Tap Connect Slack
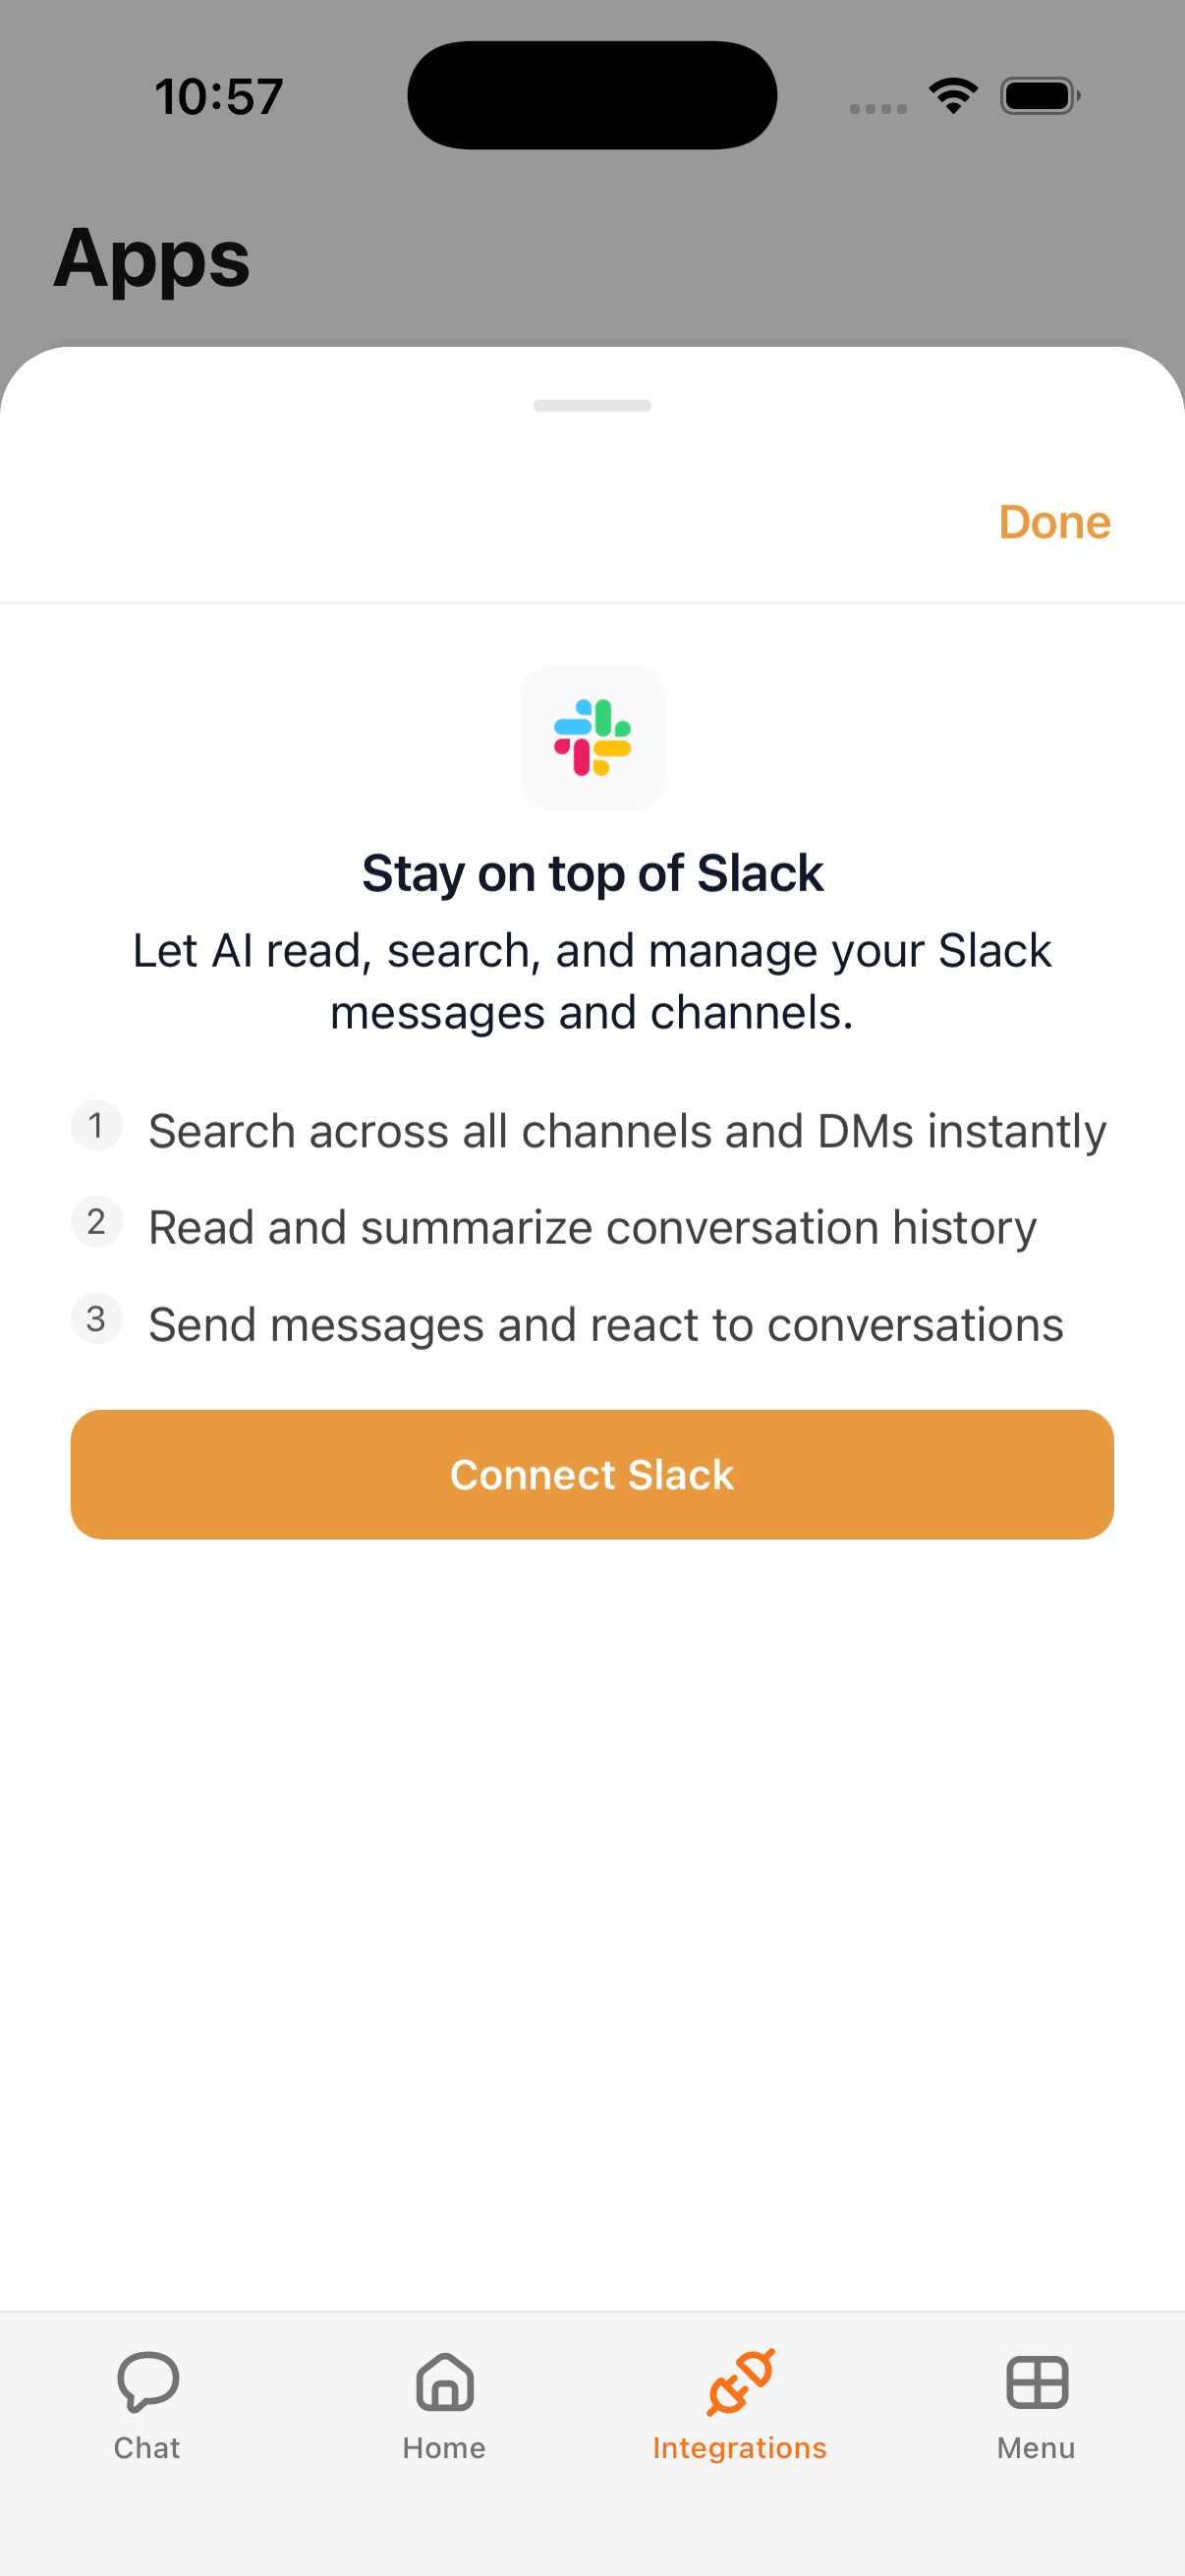Viewport: 1185px width, 2576px height. [x=592, y=1474]
